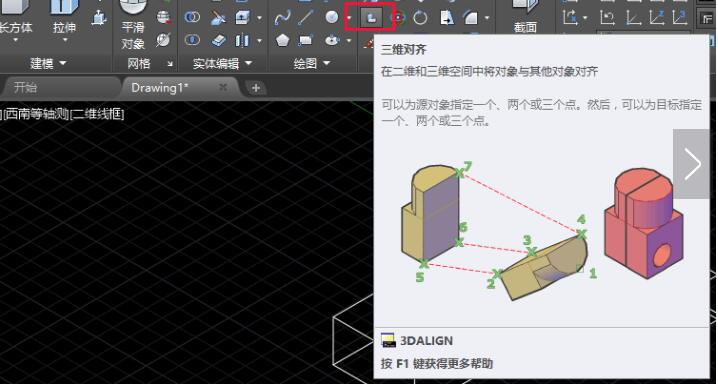The width and height of the screenshot is (718, 384).
Task: Click the plain UCS axes icon
Action: (x=633, y=18)
